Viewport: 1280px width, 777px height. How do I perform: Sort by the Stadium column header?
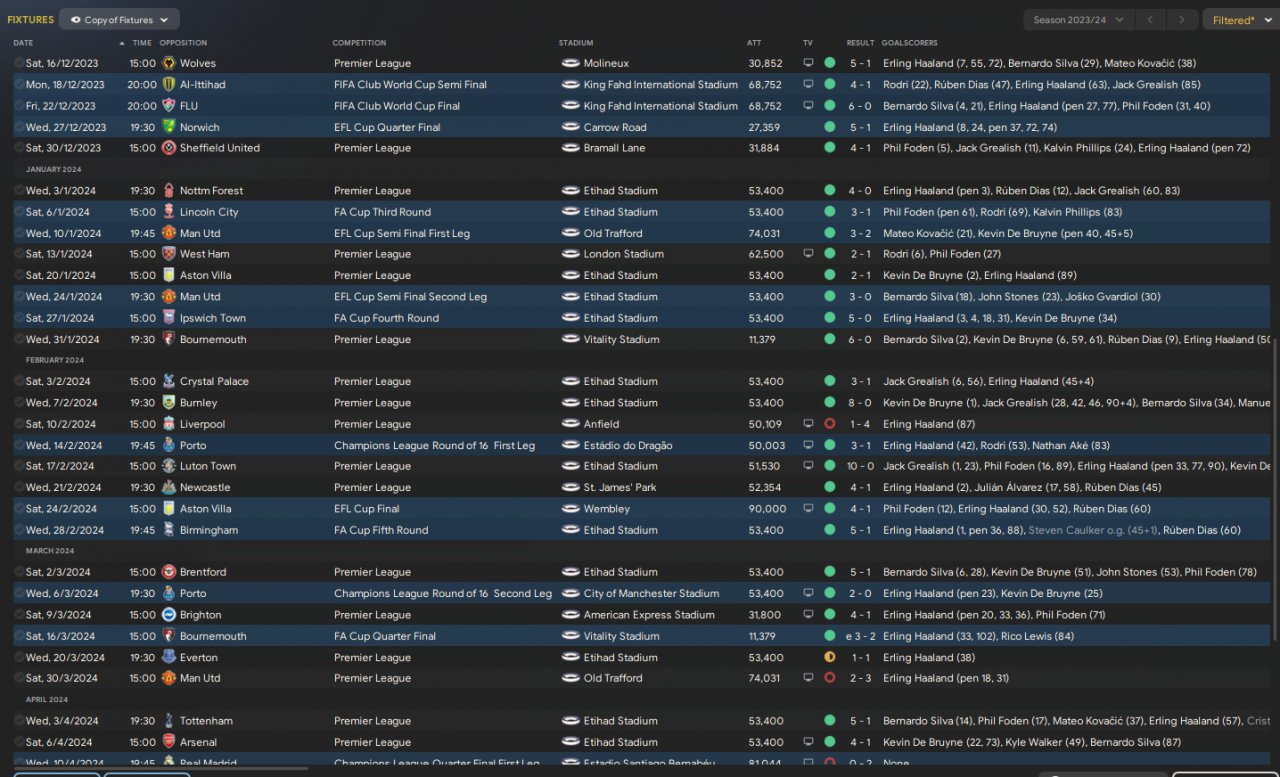[576, 43]
